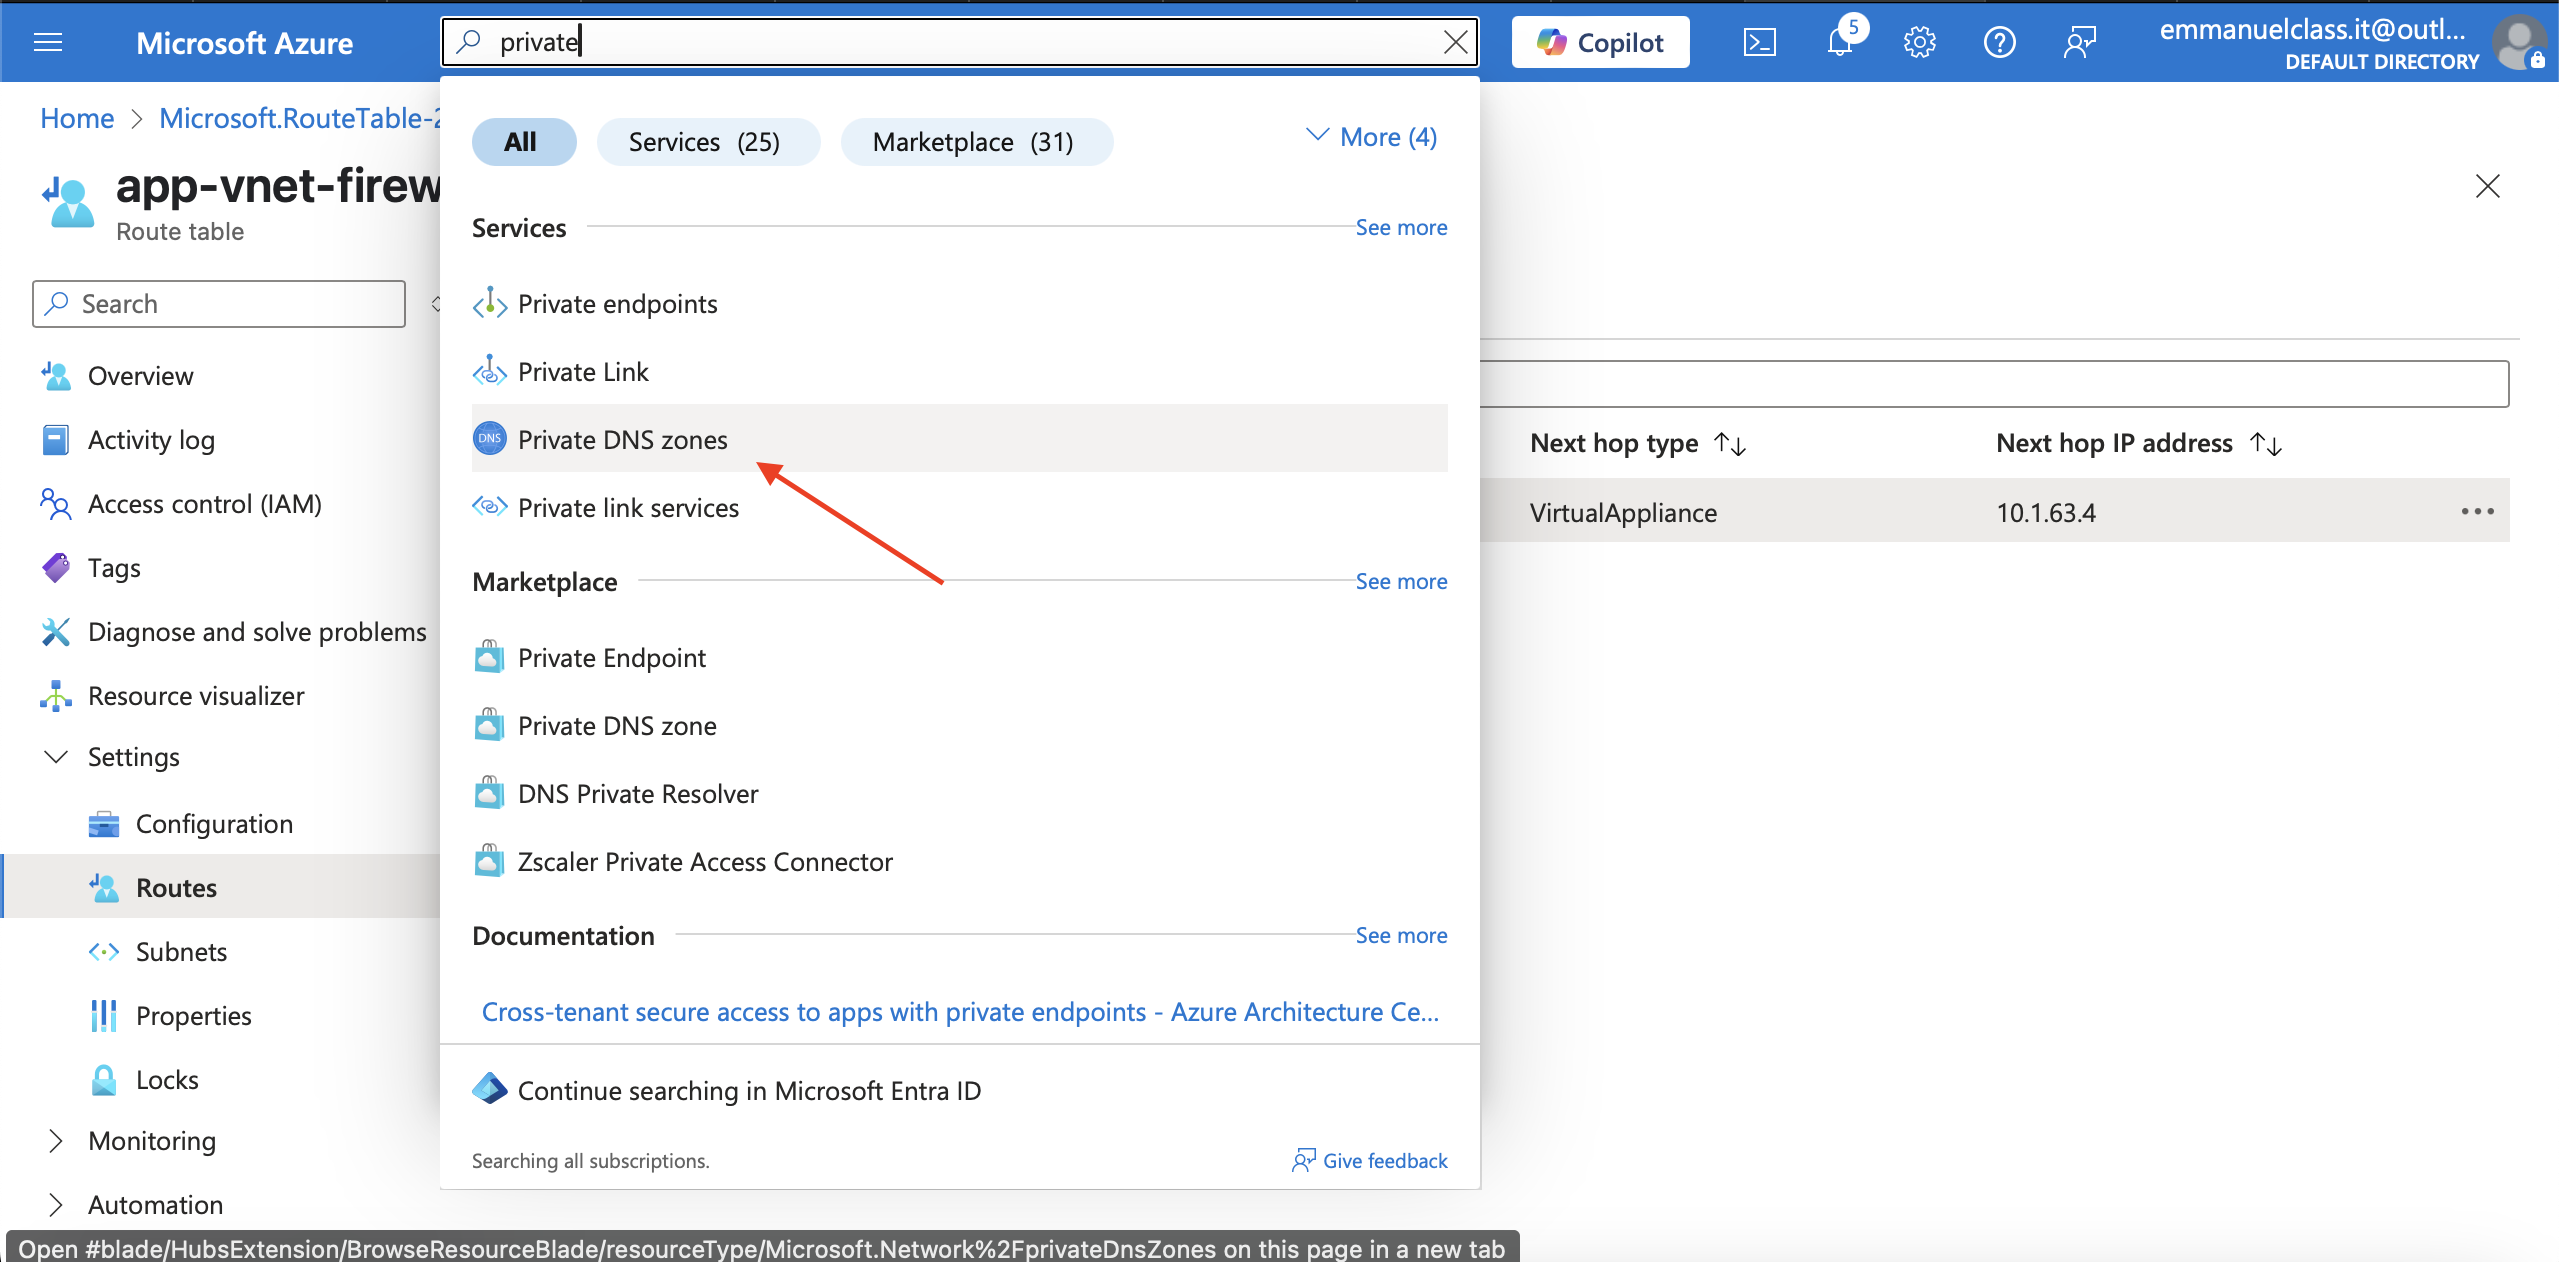Image resolution: width=2559 pixels, height=1262 pixels.
Task: Open Private DNS zones service
Action: tap(959, 440)
